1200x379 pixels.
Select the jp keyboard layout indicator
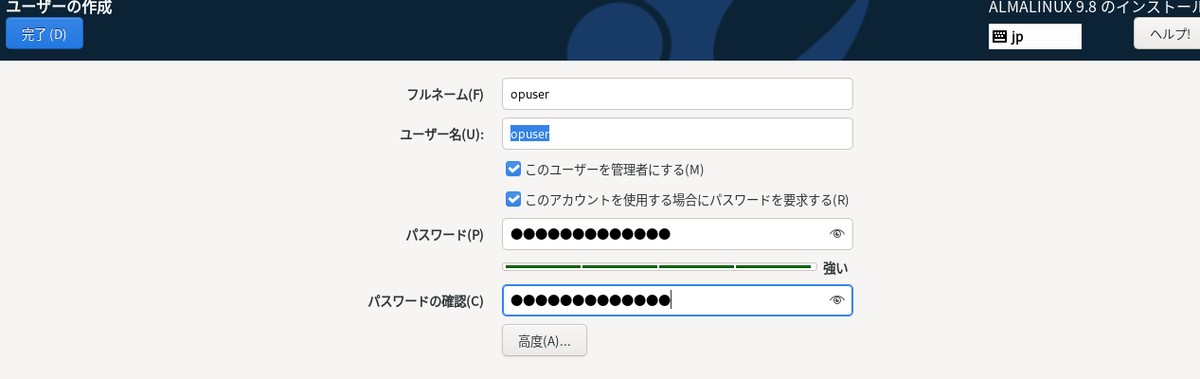click(1035, 36)
